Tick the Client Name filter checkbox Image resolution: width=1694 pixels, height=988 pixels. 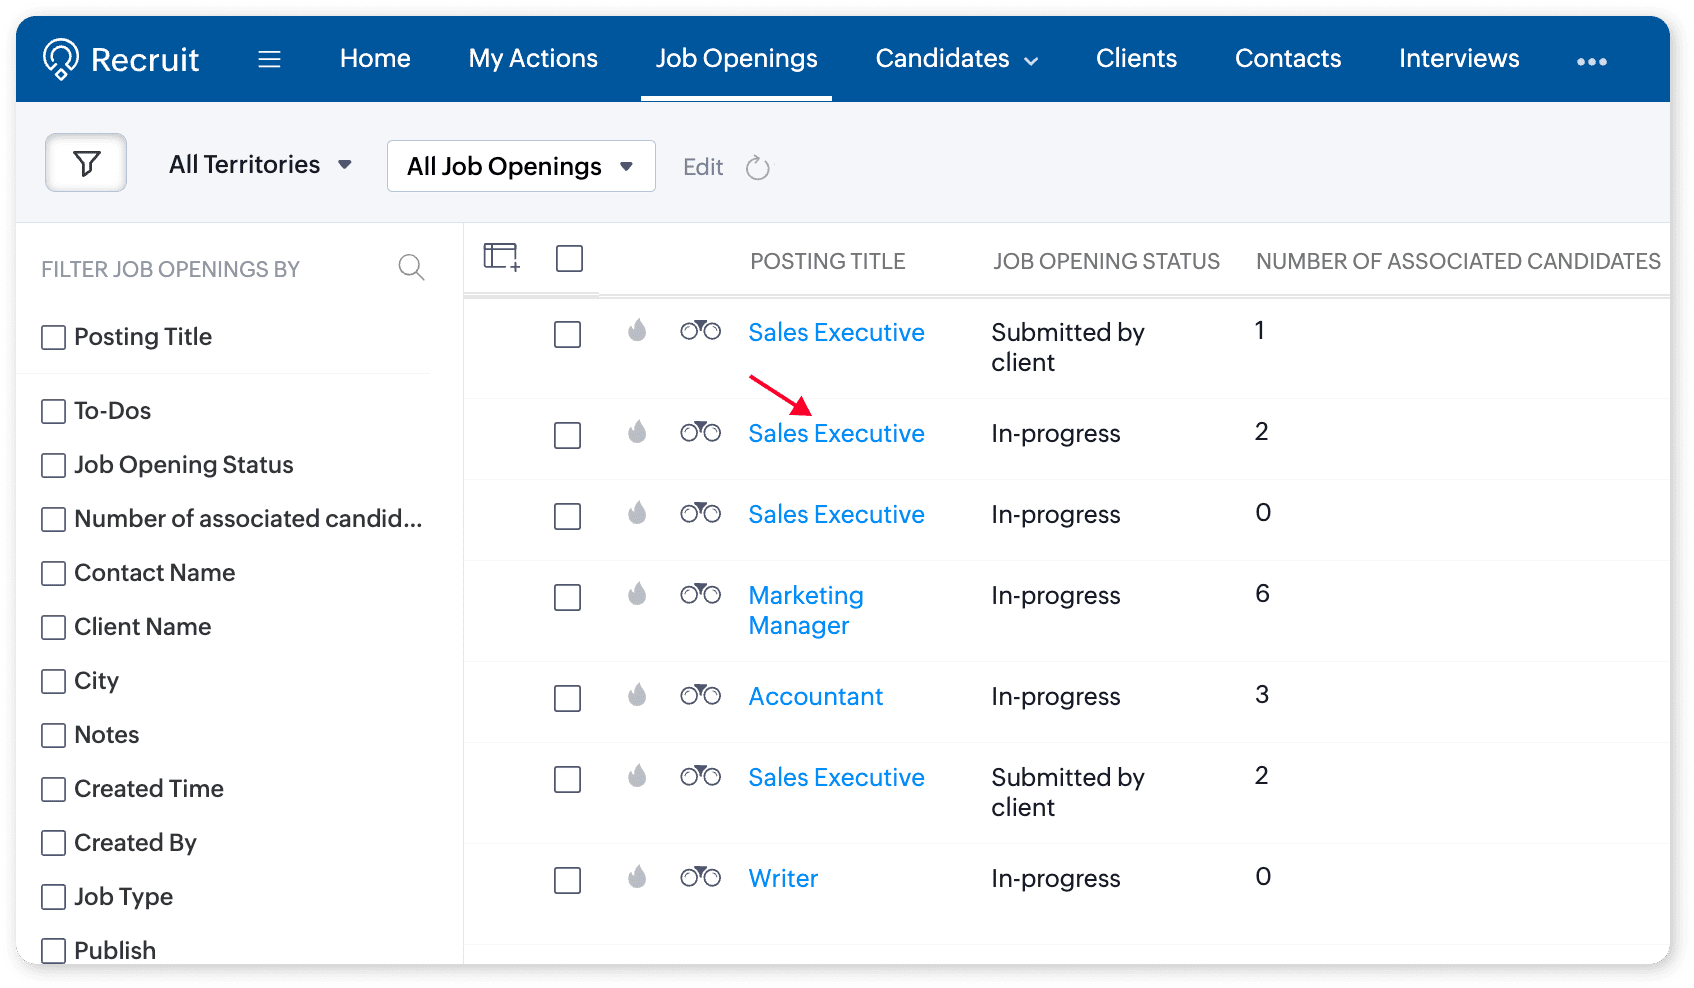[54, 628]
